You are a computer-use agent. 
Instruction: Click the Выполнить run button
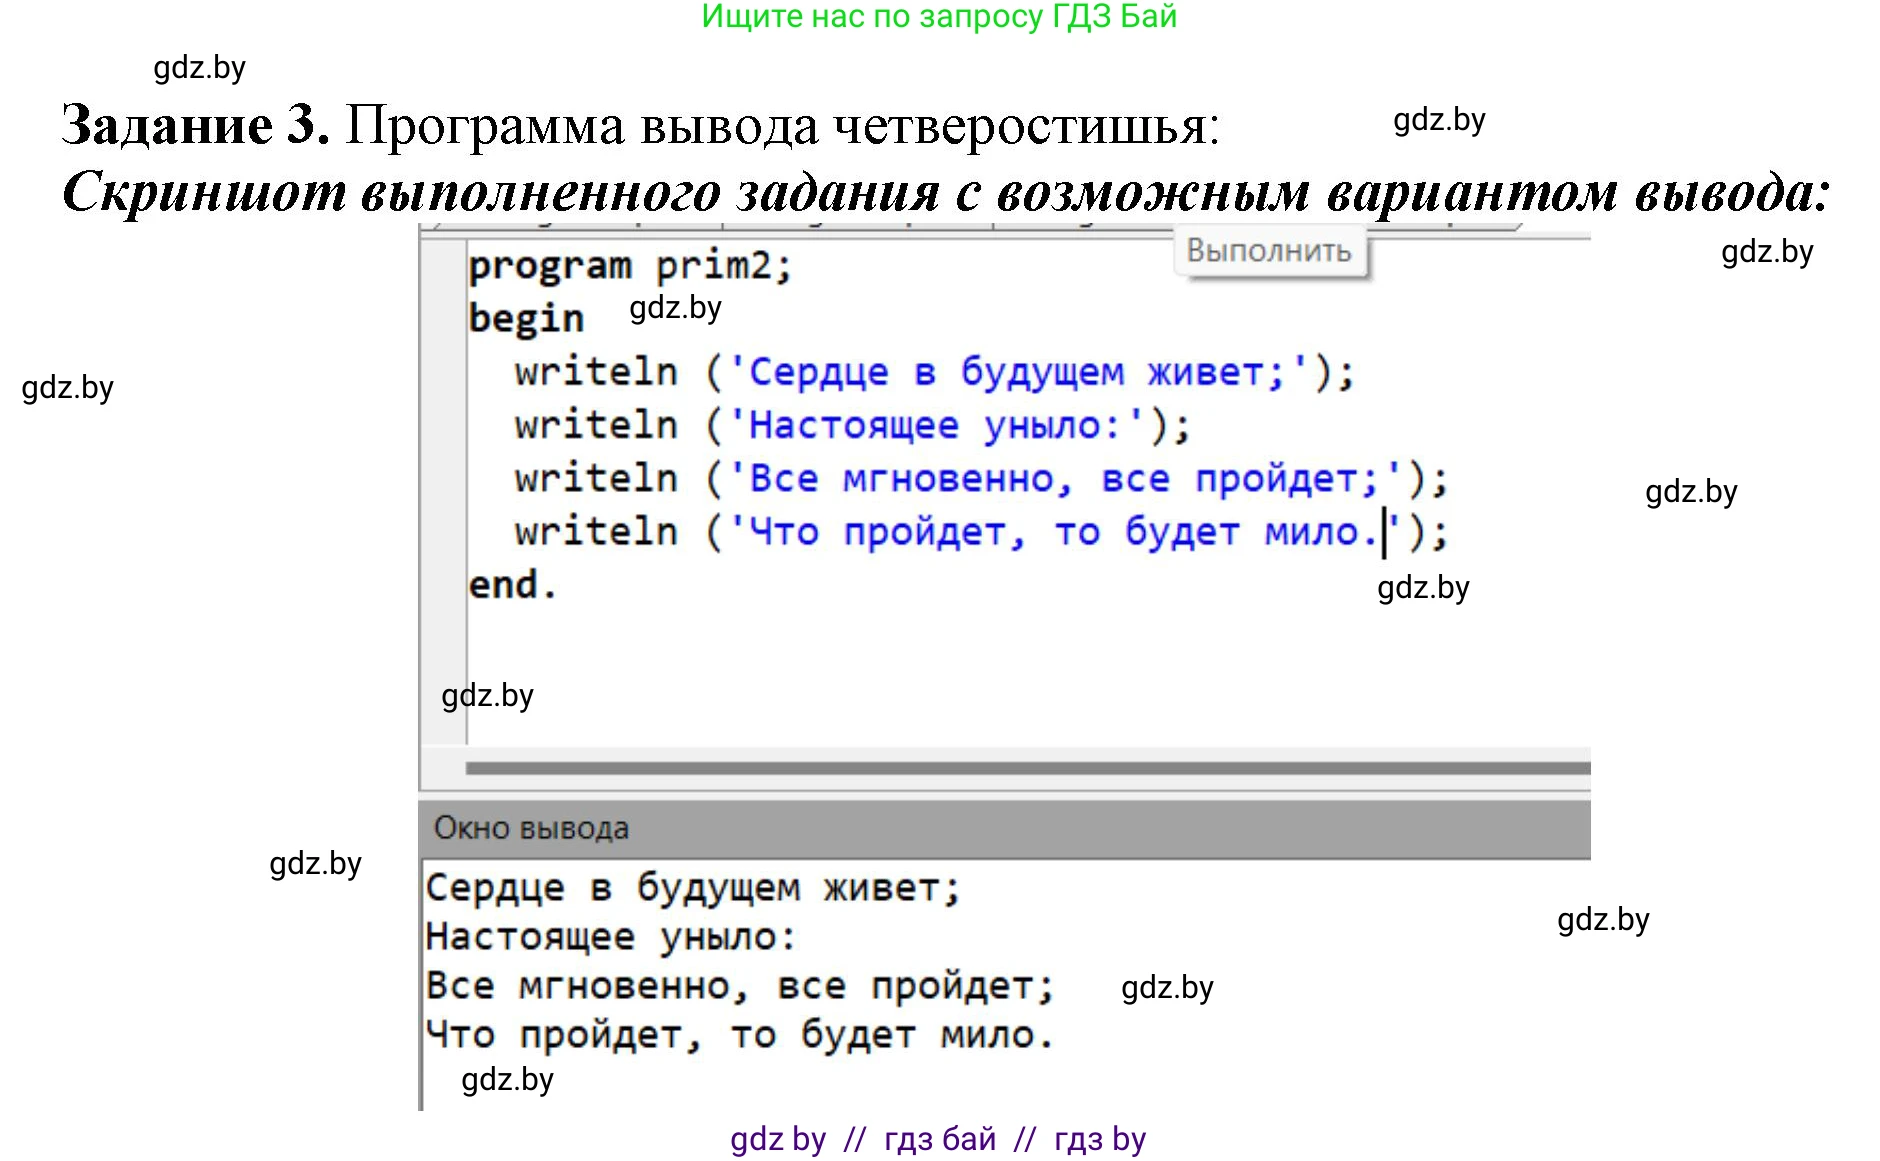[x=1268, y=251]
